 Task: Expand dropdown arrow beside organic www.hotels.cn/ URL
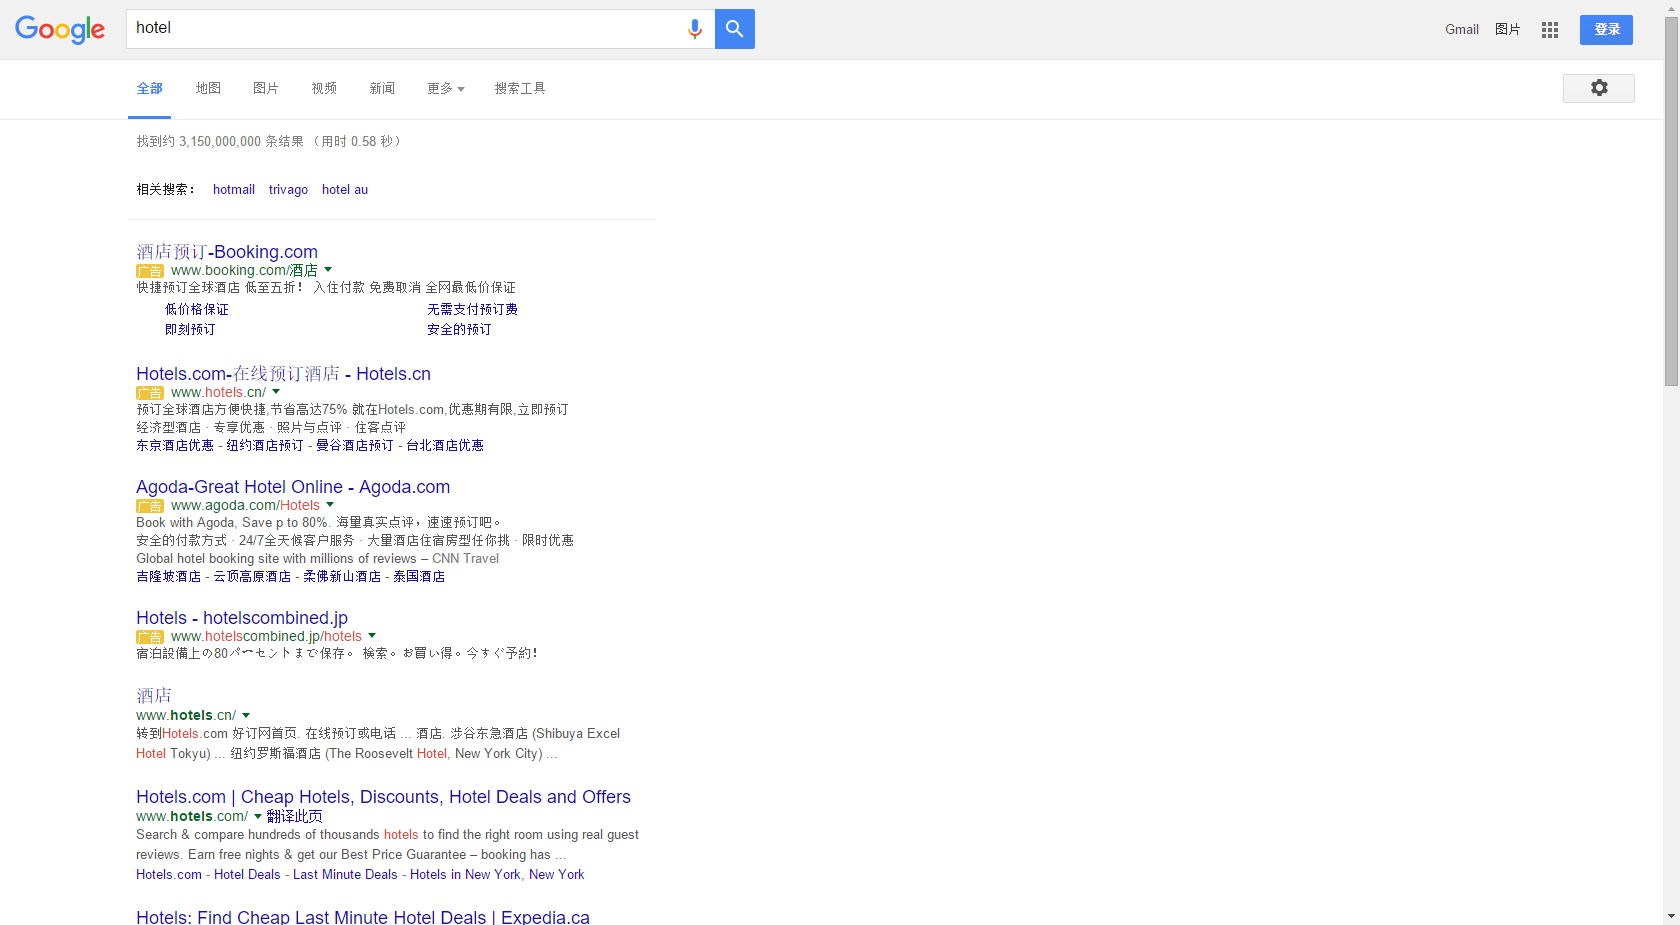[246, 715]
